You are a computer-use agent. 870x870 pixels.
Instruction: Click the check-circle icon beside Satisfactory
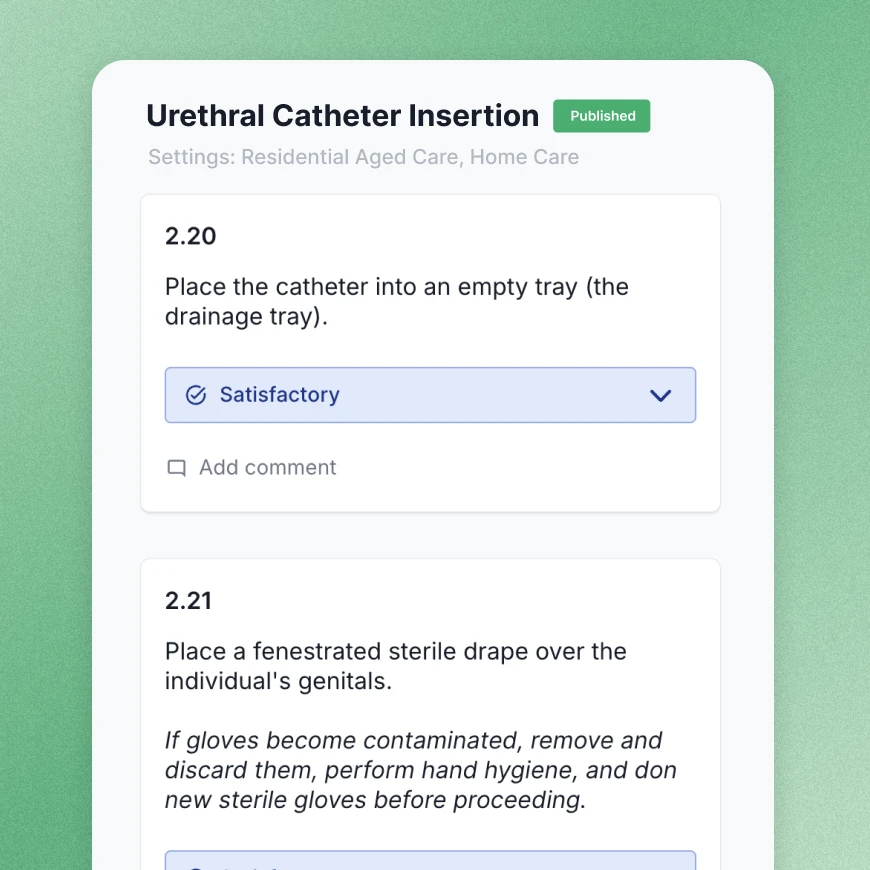[196, 395]
